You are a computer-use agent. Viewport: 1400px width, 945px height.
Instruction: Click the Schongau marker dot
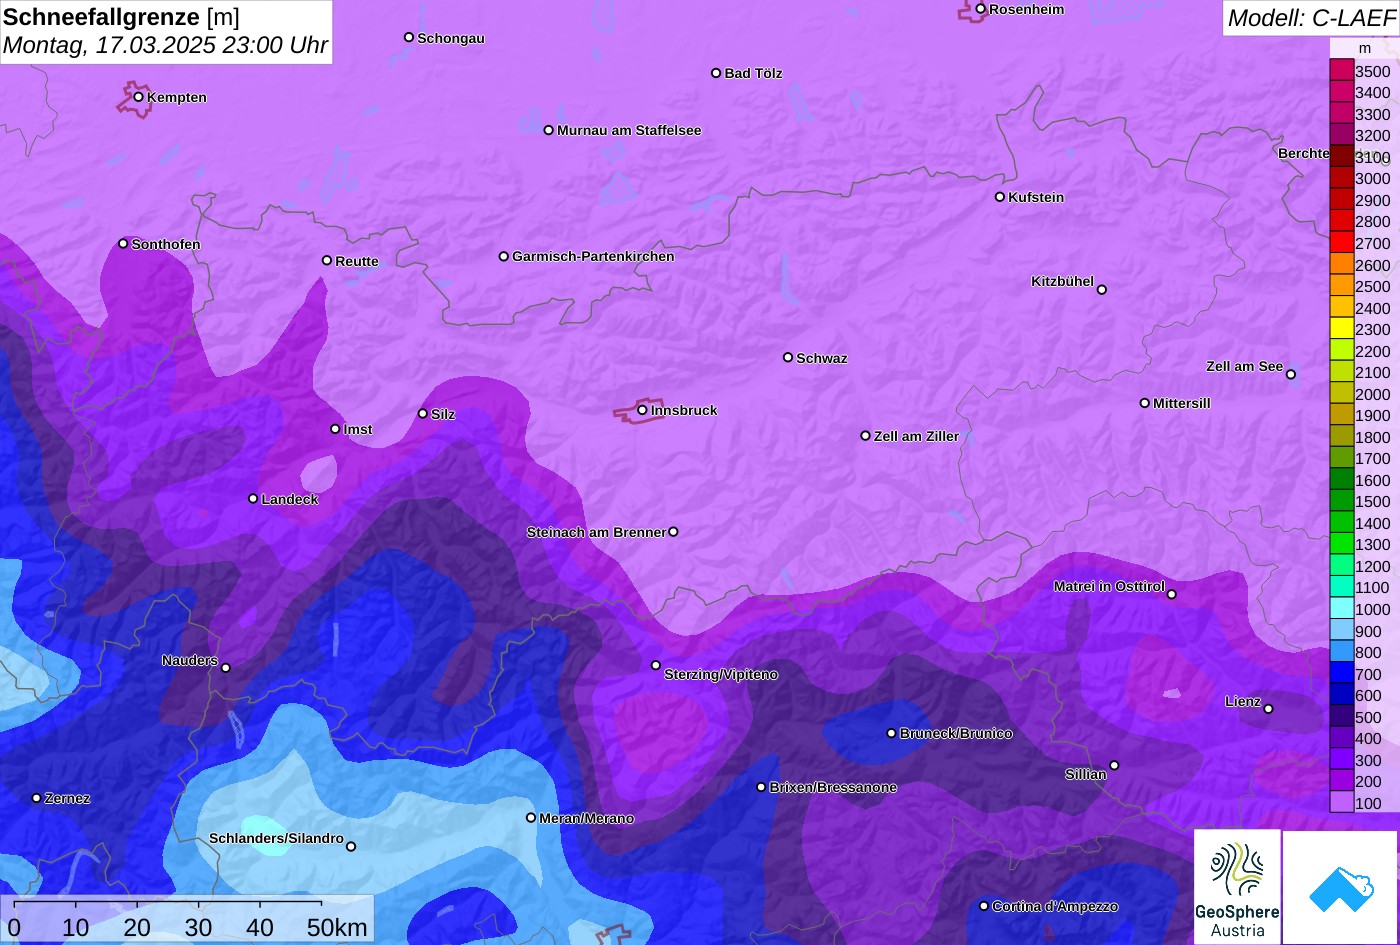point(409,38)
